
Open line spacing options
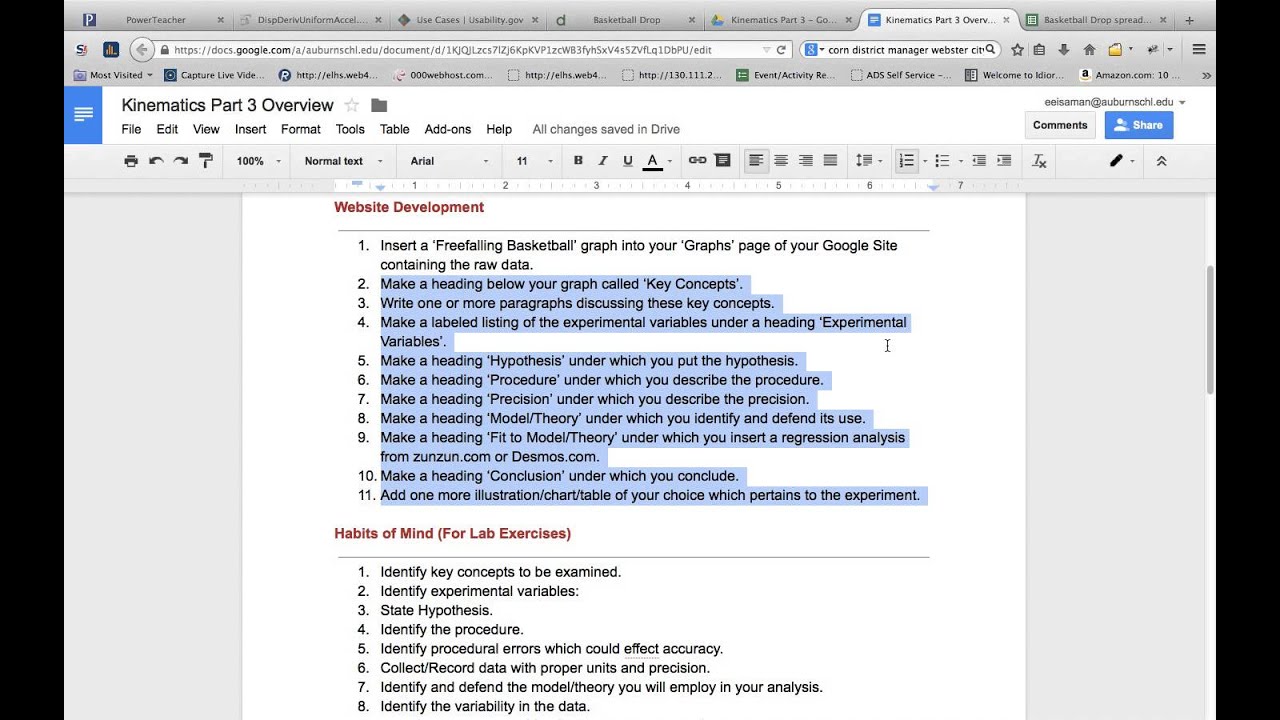867,161
